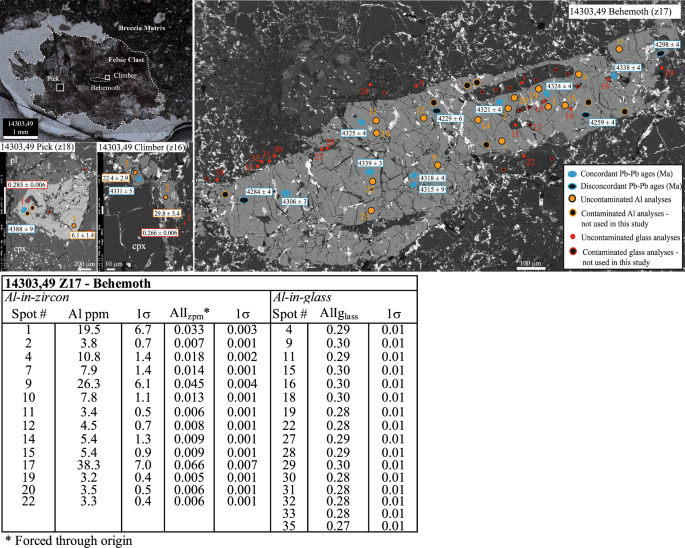Click the '14303,49 Z17 - Behemoth' table title
This screenshot has height=548, width=685.
pyautogui.click(x=78, y=283)
